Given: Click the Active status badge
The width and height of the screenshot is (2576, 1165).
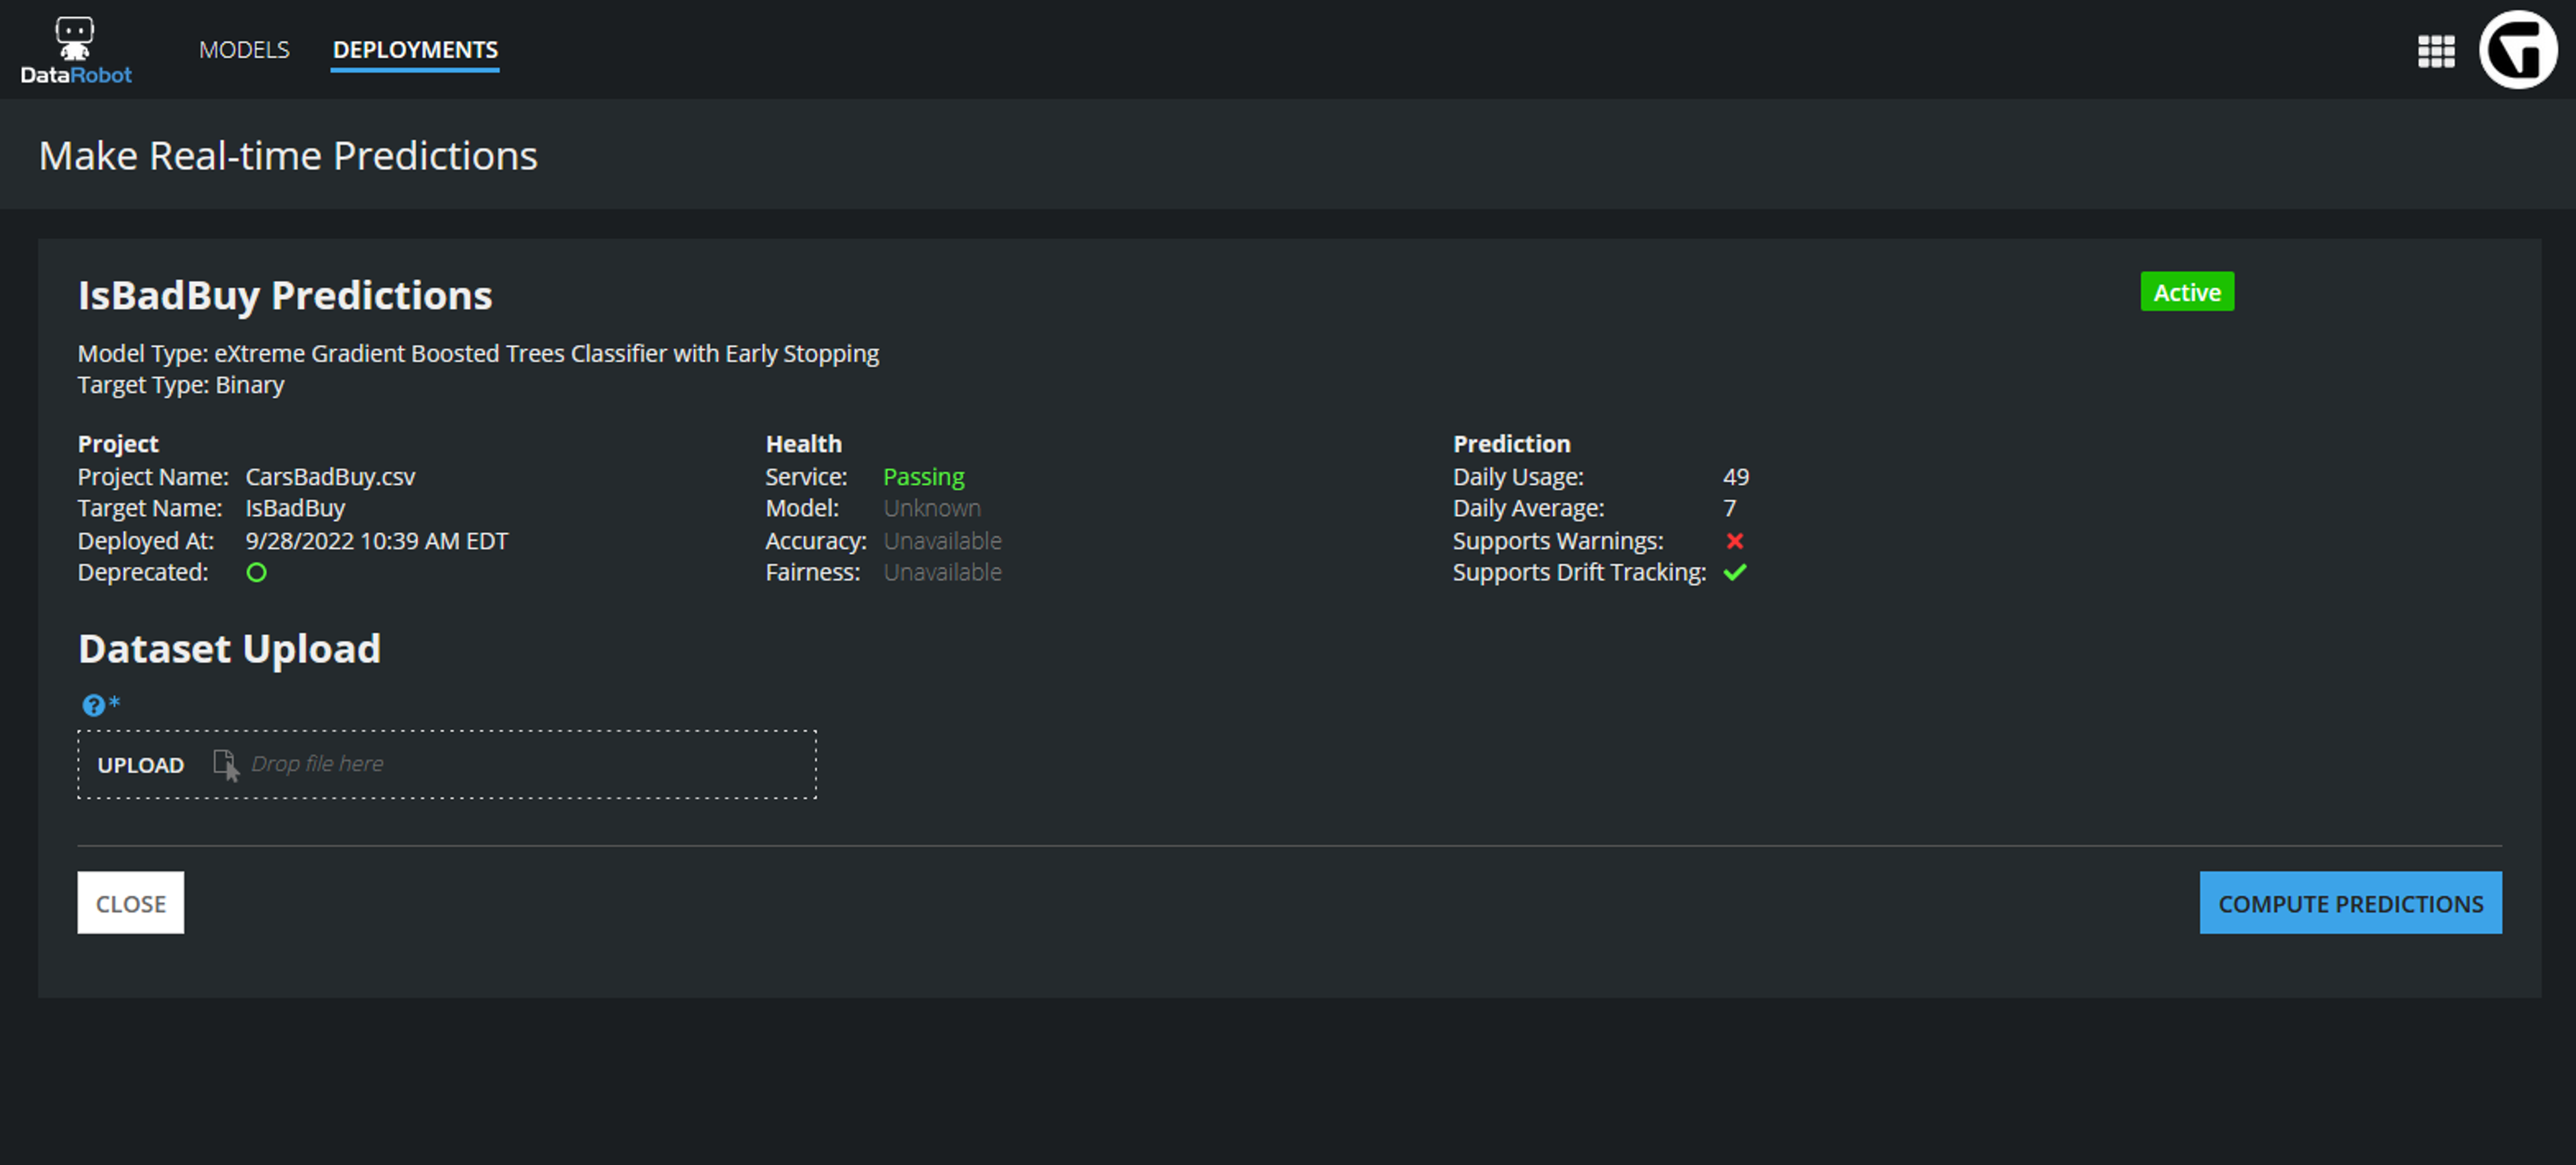Looking at the screenshot, I should pyautogui.click(x=2187, y=292).
